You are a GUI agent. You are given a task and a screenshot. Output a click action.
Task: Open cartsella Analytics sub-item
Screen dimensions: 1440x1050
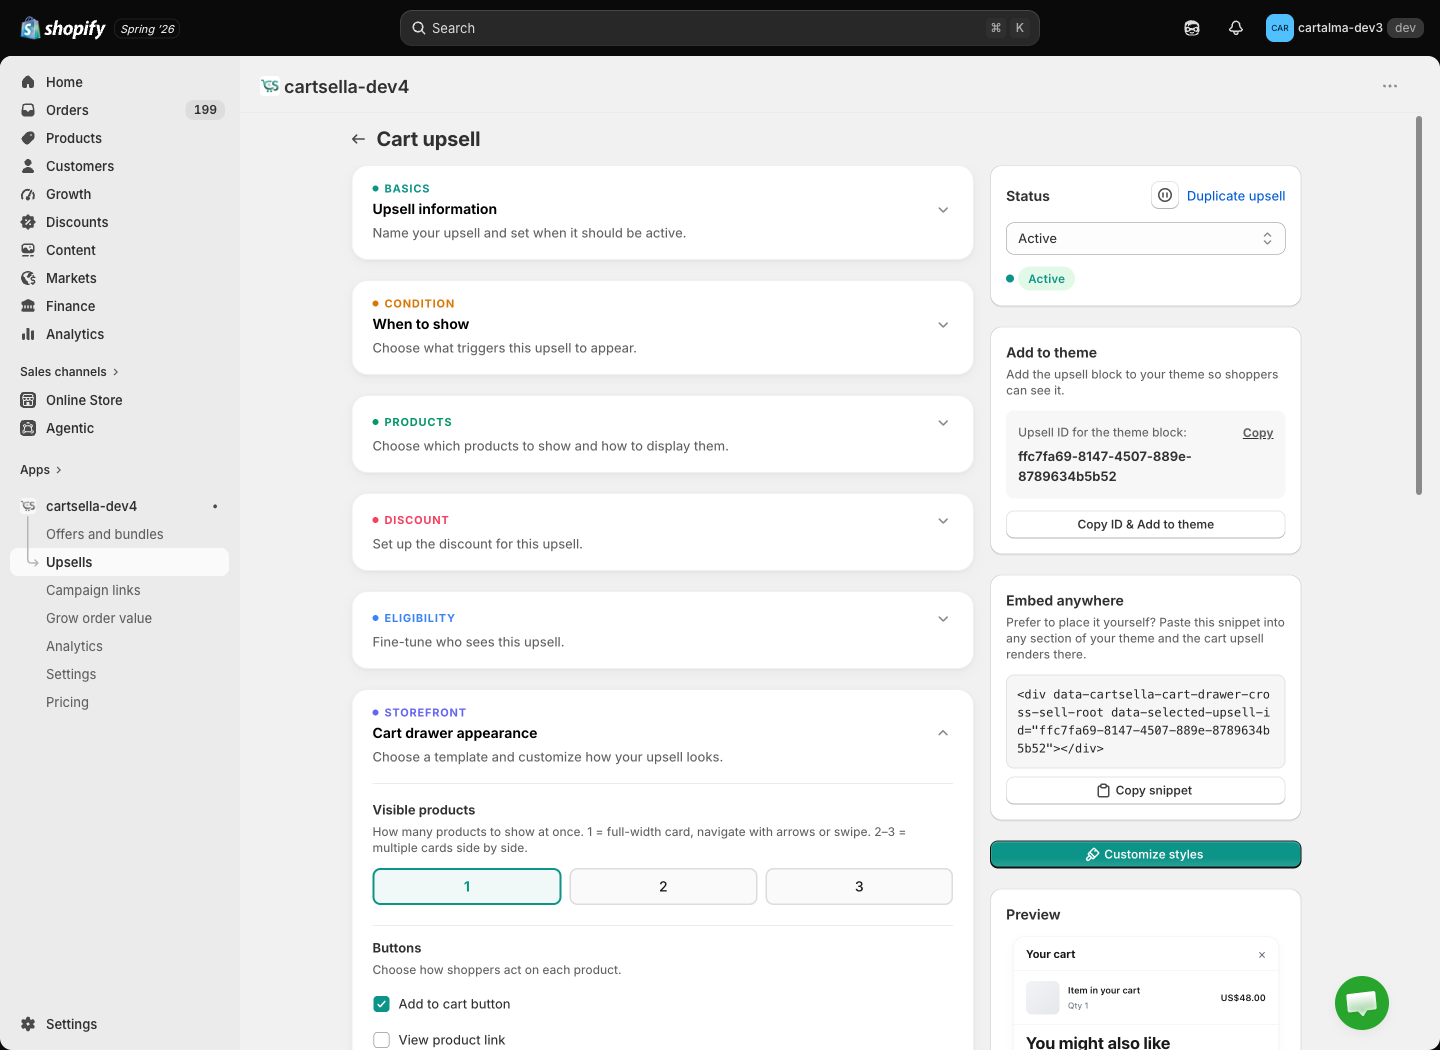click(74, 646)
